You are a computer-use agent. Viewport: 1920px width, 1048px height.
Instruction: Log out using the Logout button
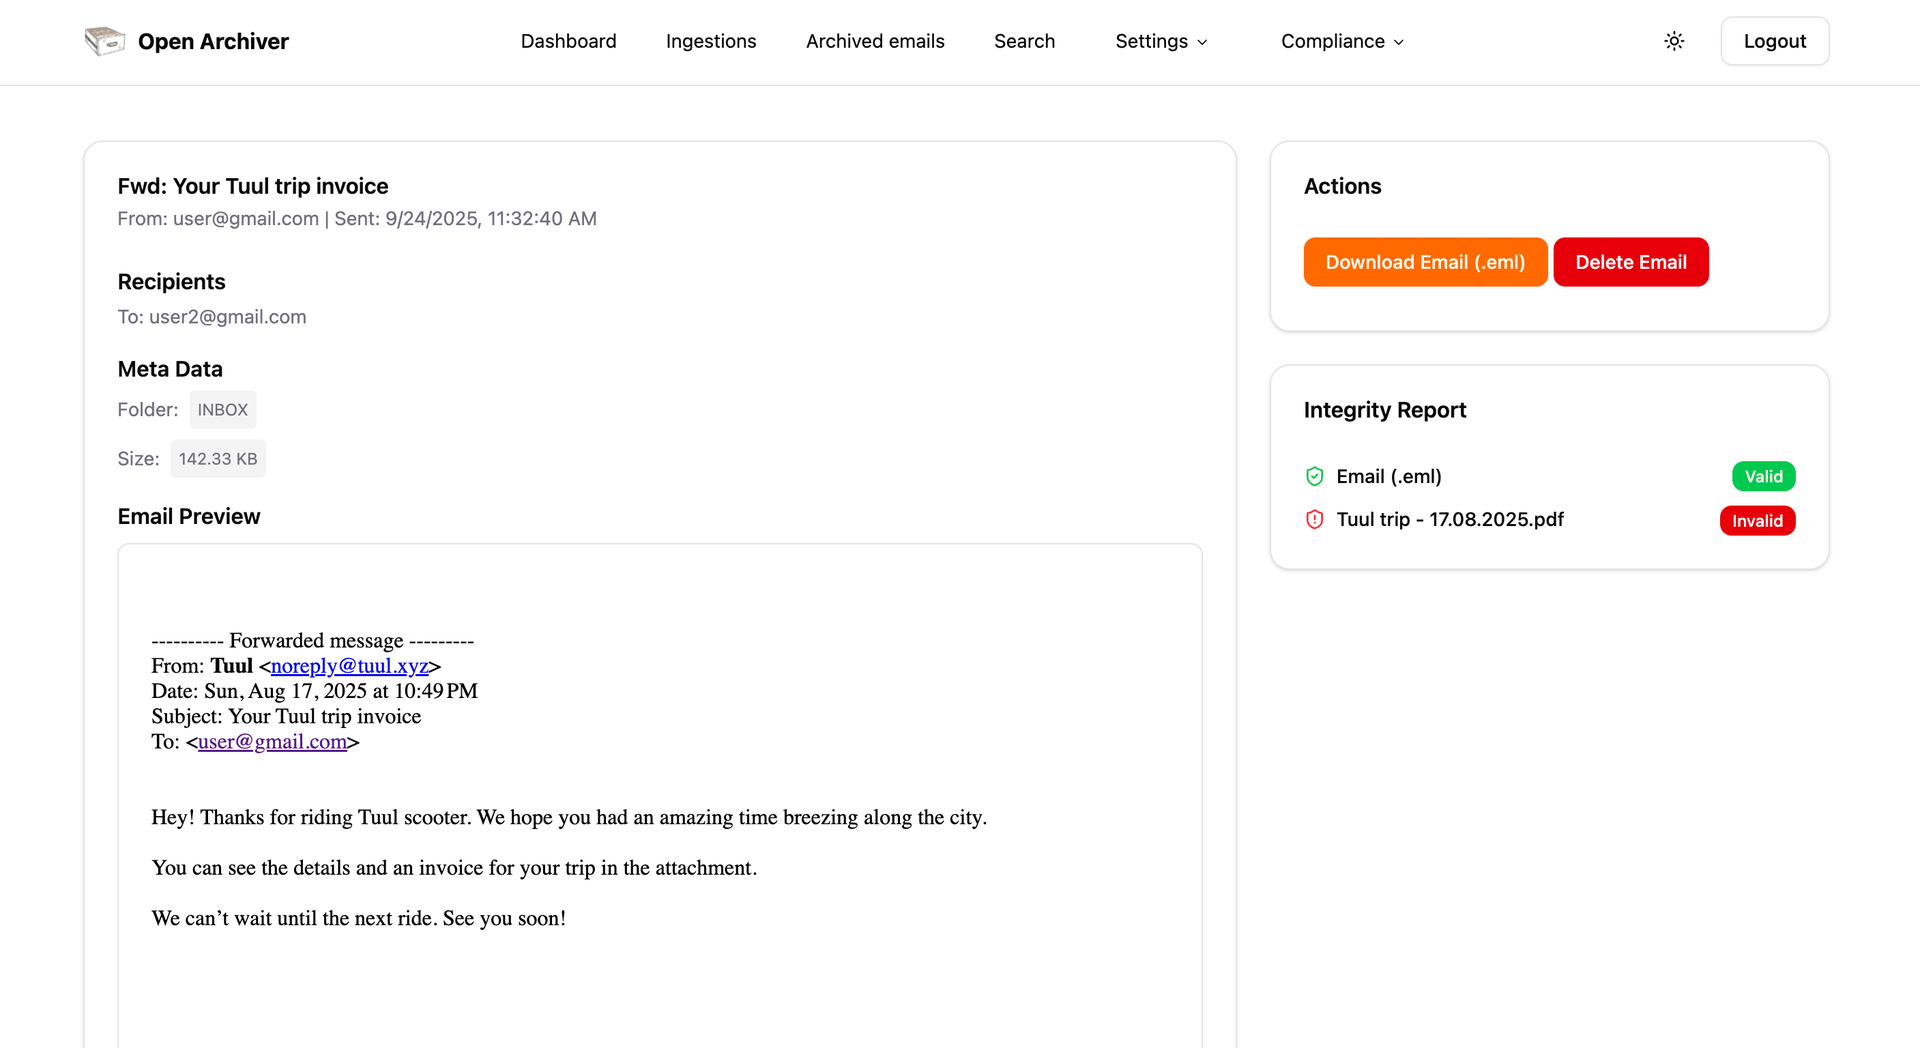pos(1775,41)
